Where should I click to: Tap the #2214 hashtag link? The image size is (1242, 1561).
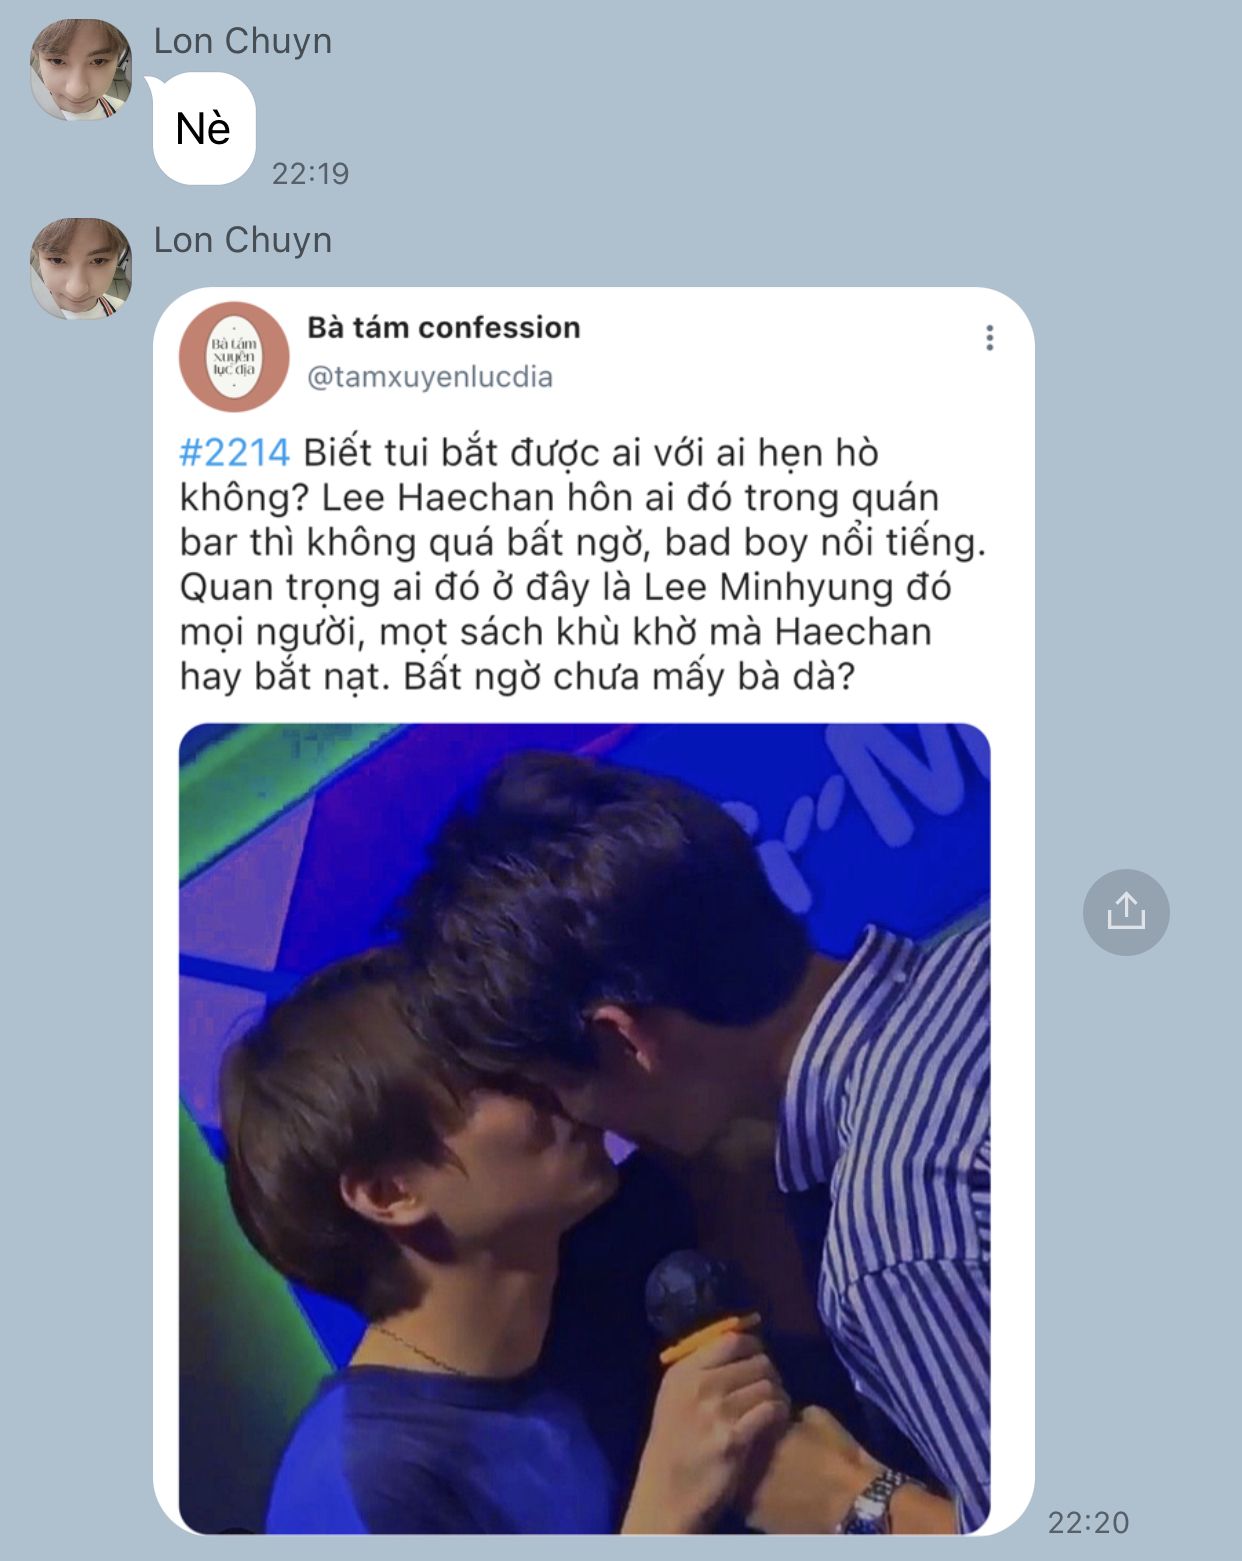234,453
